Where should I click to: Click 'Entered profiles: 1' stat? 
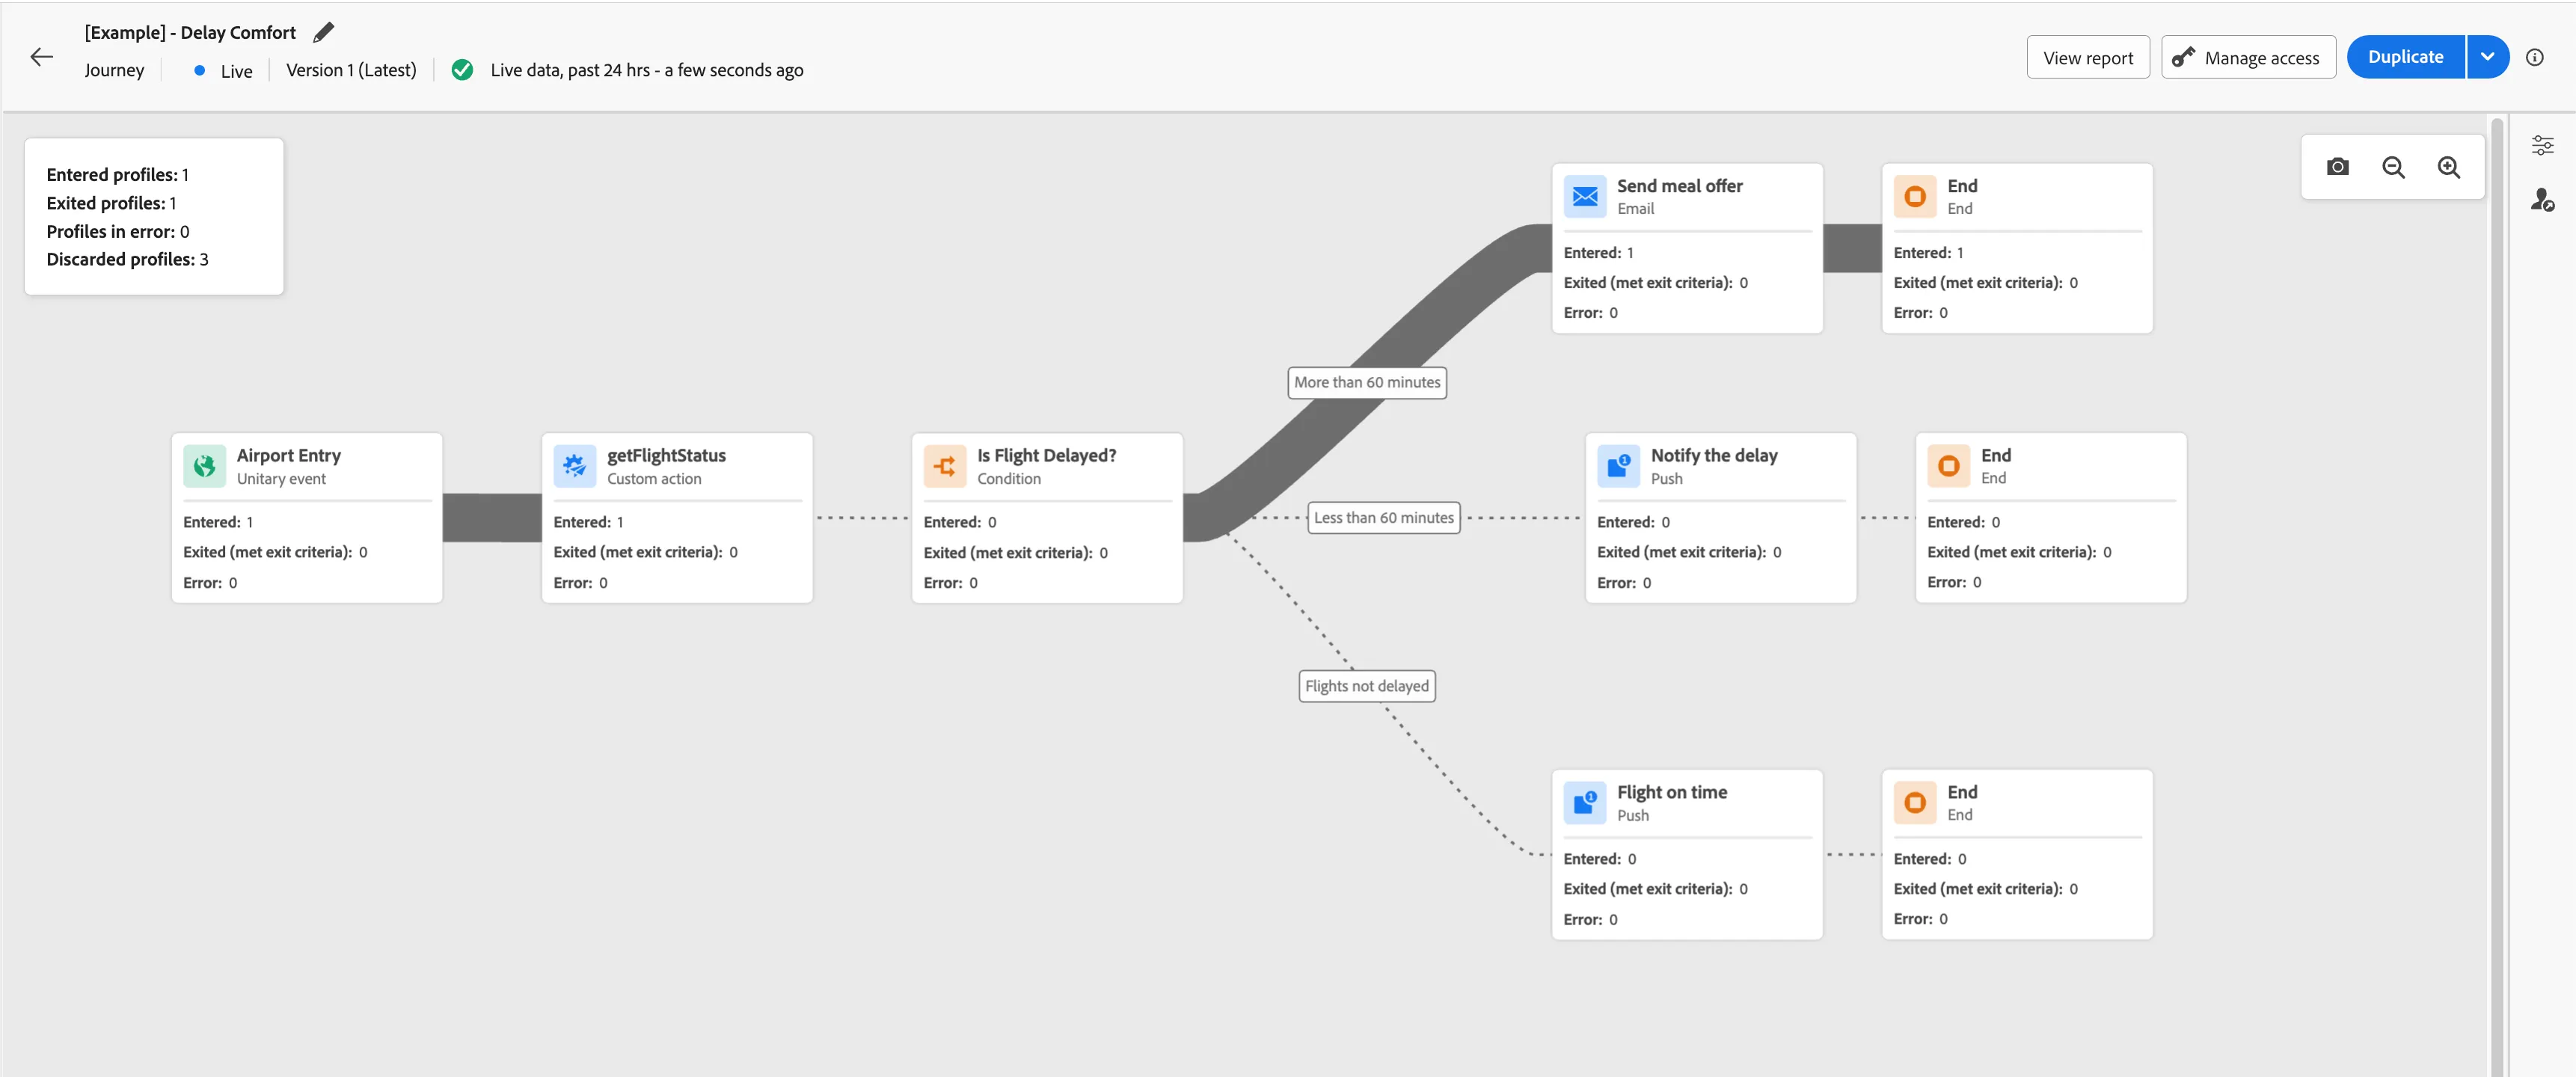[x=117, y=175]
